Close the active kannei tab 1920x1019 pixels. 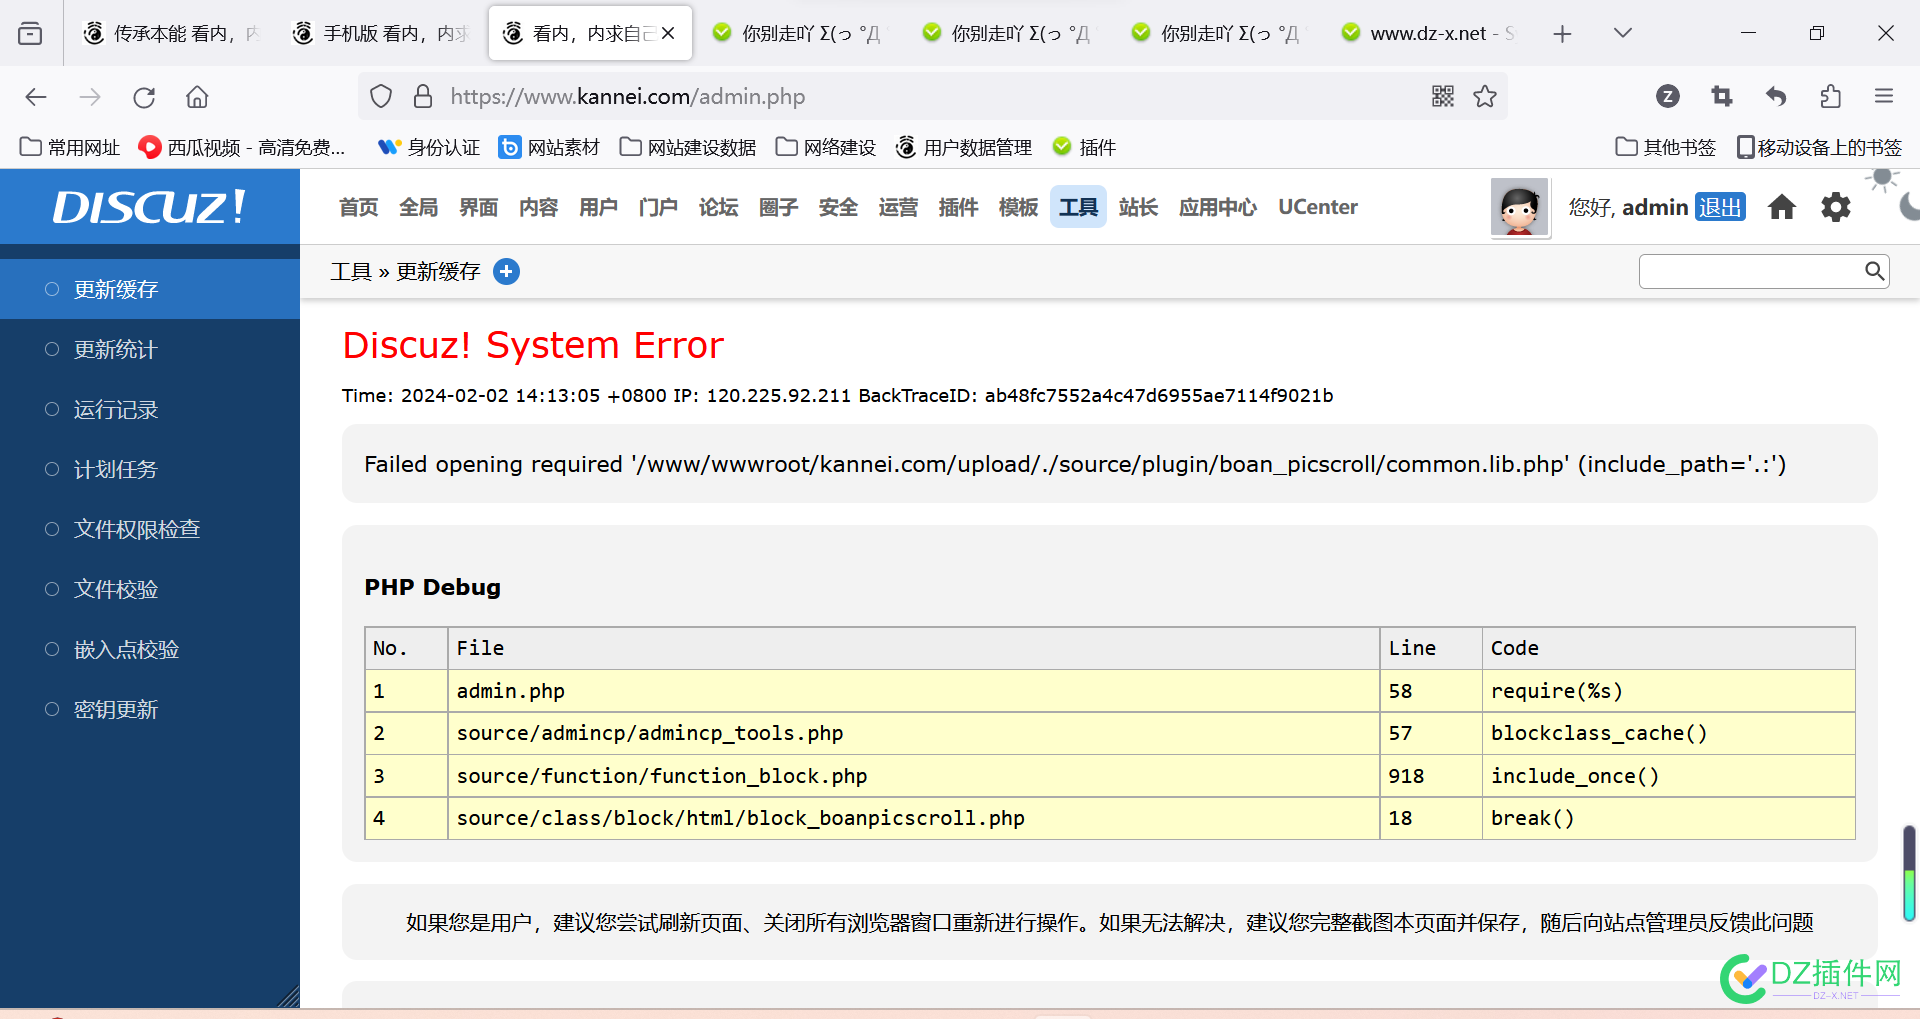point(668,33)
